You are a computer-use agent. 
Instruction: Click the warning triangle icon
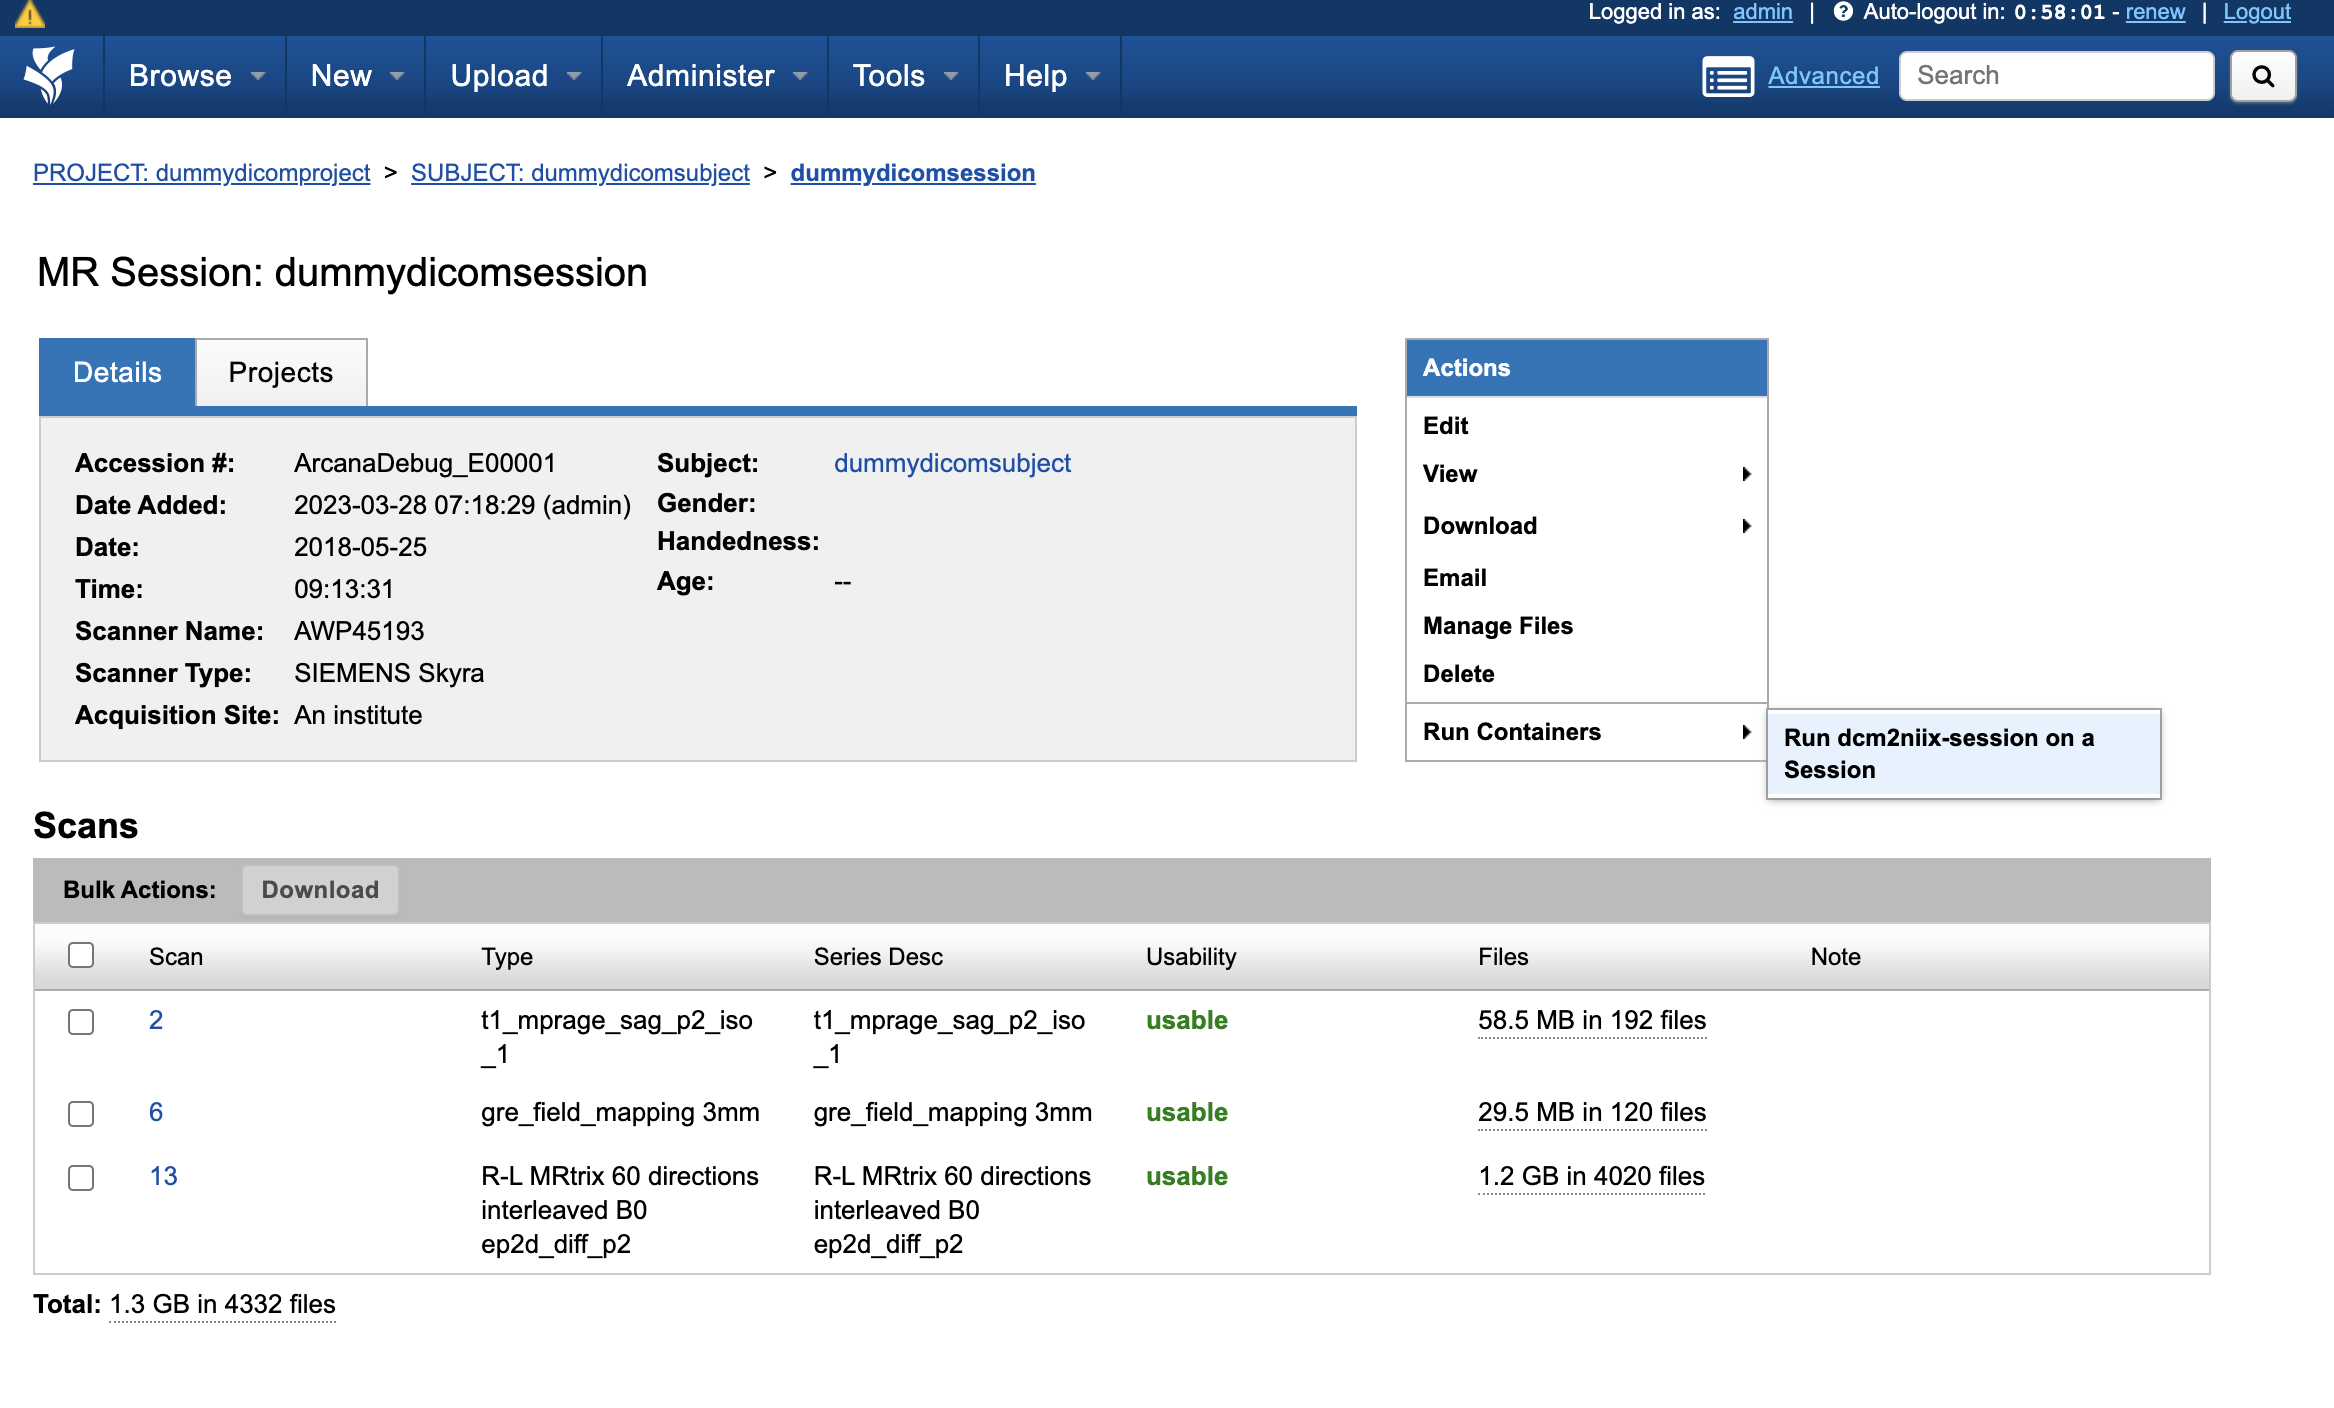[30, 13]
